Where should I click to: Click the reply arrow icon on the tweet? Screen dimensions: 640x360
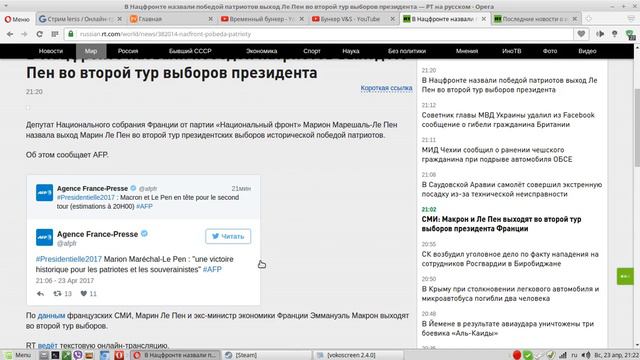40,293
